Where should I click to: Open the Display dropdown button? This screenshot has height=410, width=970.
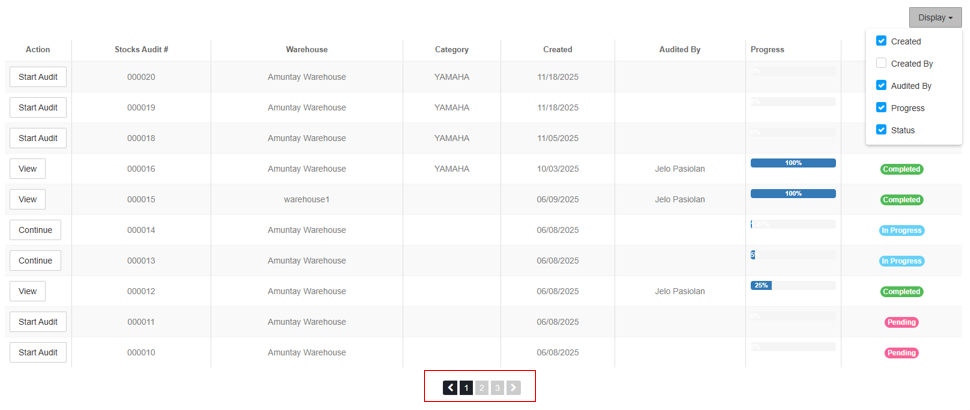934,17
